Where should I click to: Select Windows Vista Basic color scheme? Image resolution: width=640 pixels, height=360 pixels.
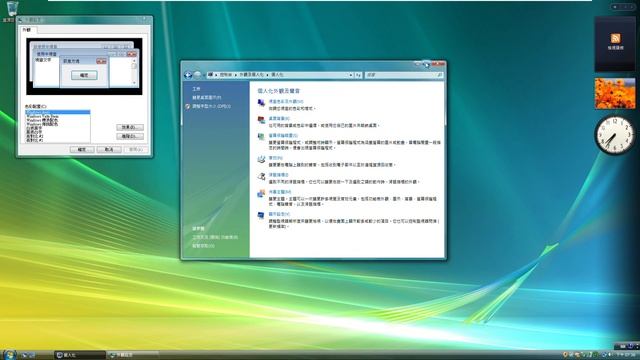point(58,116)
